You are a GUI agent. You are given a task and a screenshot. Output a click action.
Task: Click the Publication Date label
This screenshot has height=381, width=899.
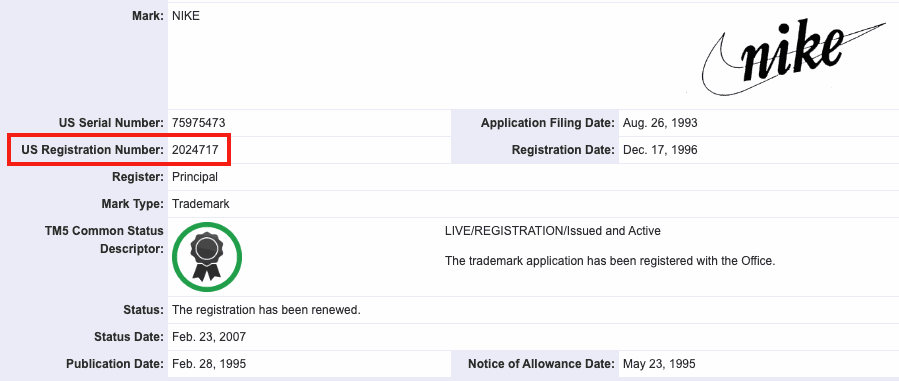coord(115,364)
